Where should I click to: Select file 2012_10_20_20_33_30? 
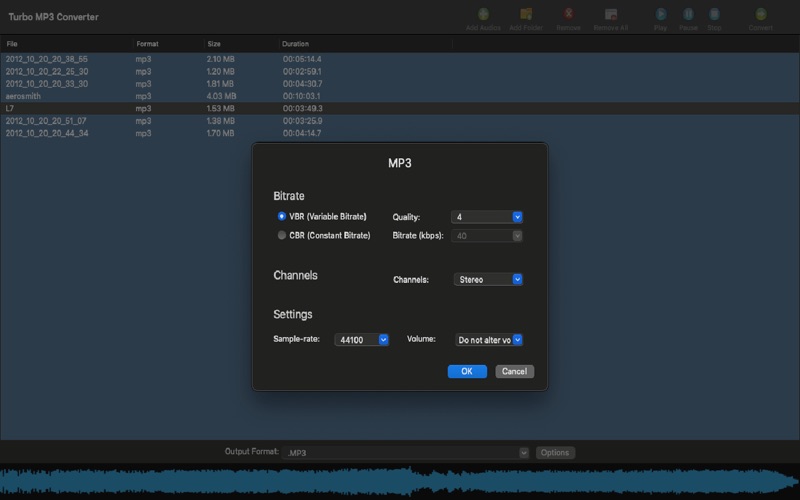pyautogui.click(x=46, y=84)
